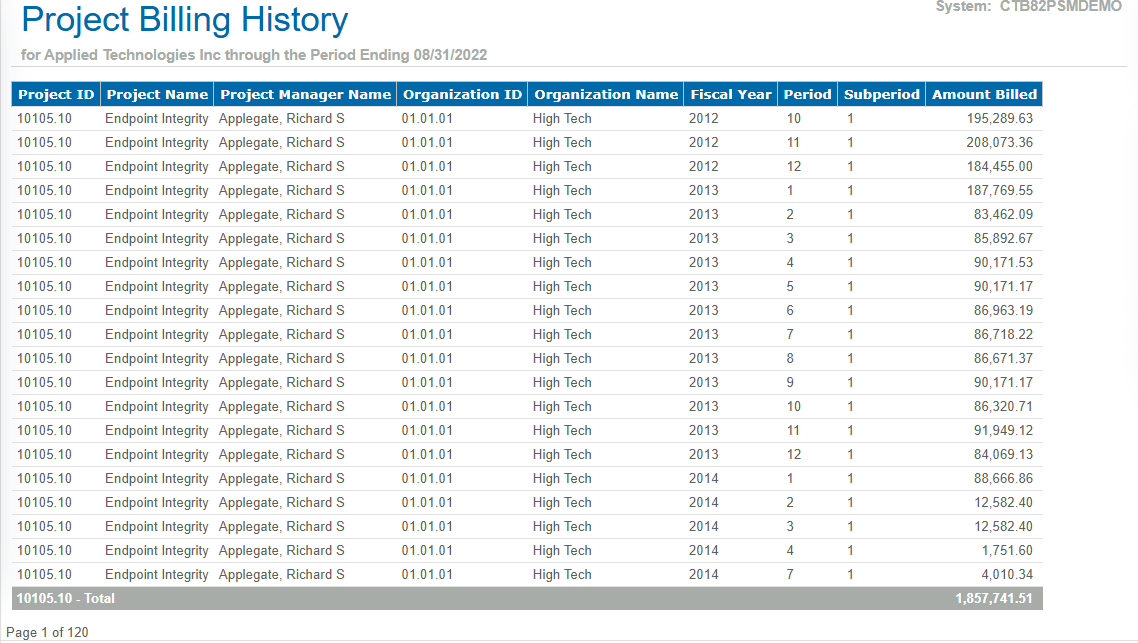Click the report subtitle with period ending date
This screenshot has width=1138, height=643.
pos(254,55)
